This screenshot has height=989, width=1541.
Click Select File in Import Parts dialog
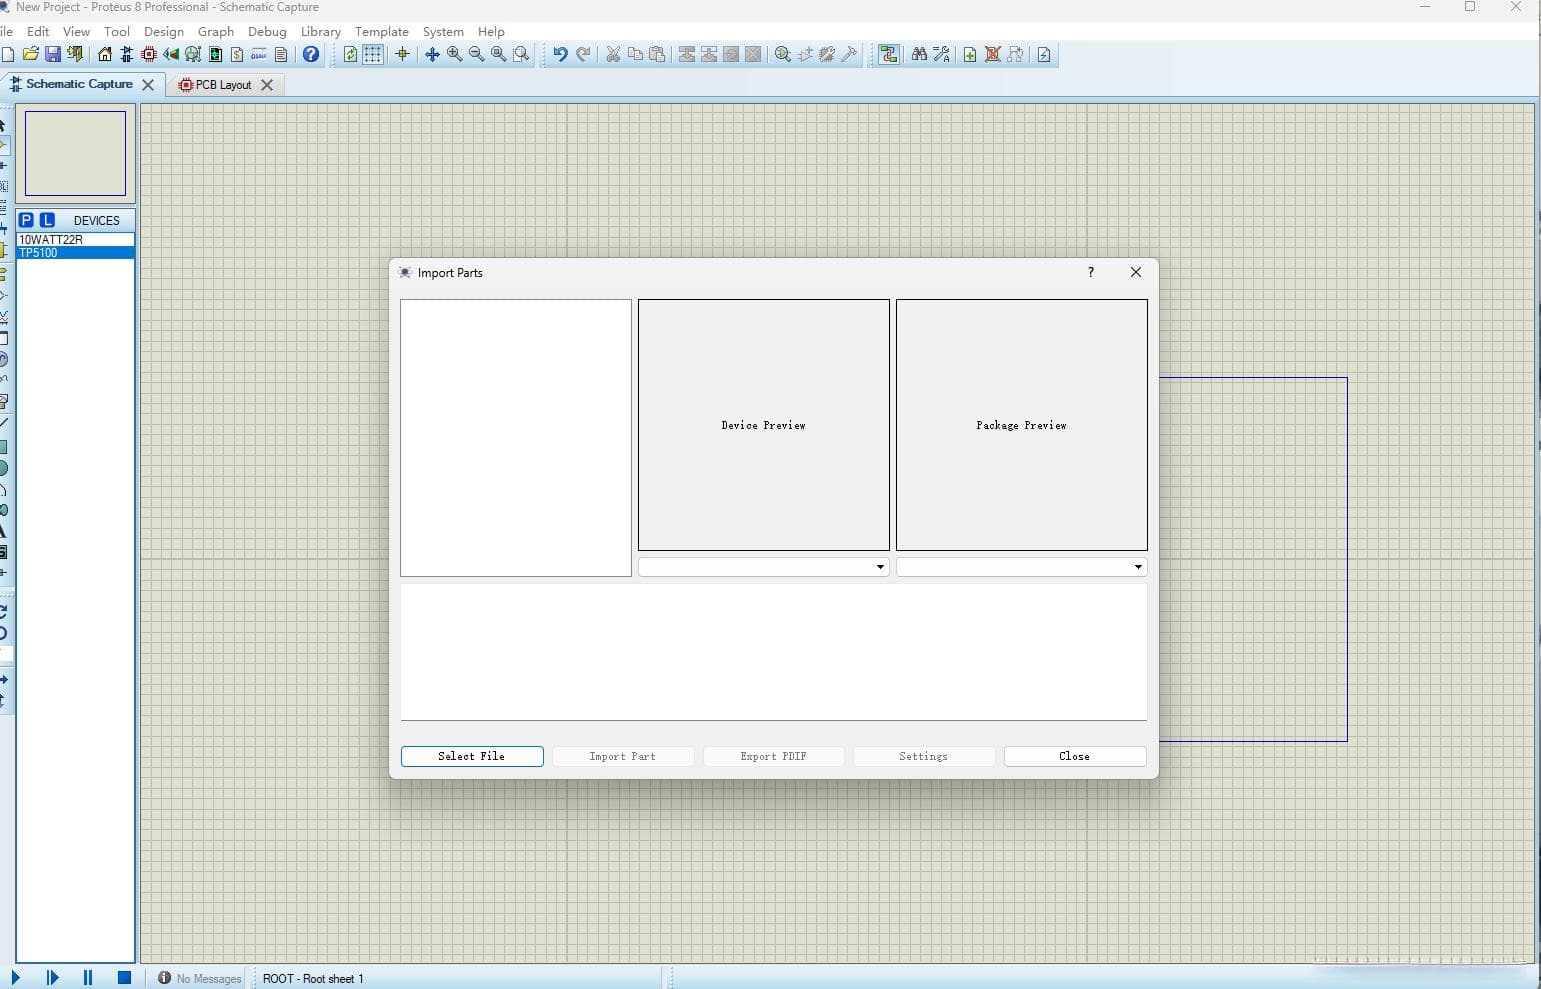[x=472, y=756]
